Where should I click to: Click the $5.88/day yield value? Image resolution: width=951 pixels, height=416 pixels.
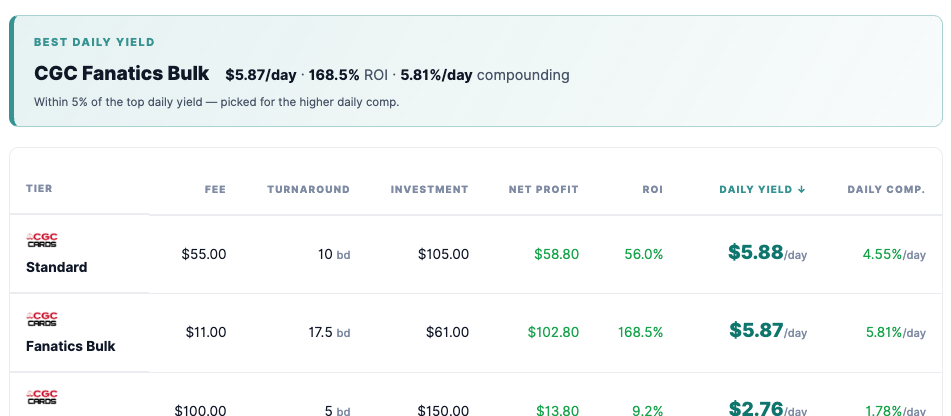pyautogui.click(x=767, y=252)
